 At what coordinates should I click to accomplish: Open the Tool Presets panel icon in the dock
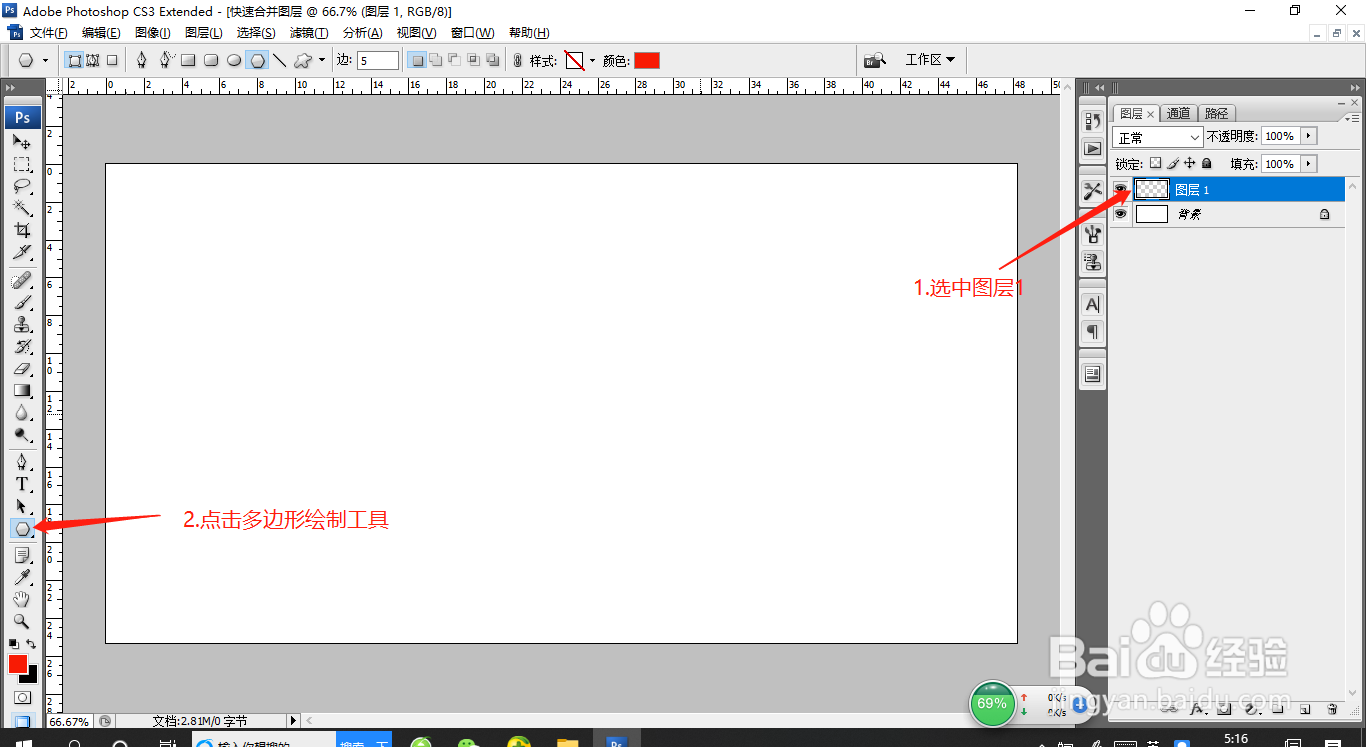[x=1092, y=191]
